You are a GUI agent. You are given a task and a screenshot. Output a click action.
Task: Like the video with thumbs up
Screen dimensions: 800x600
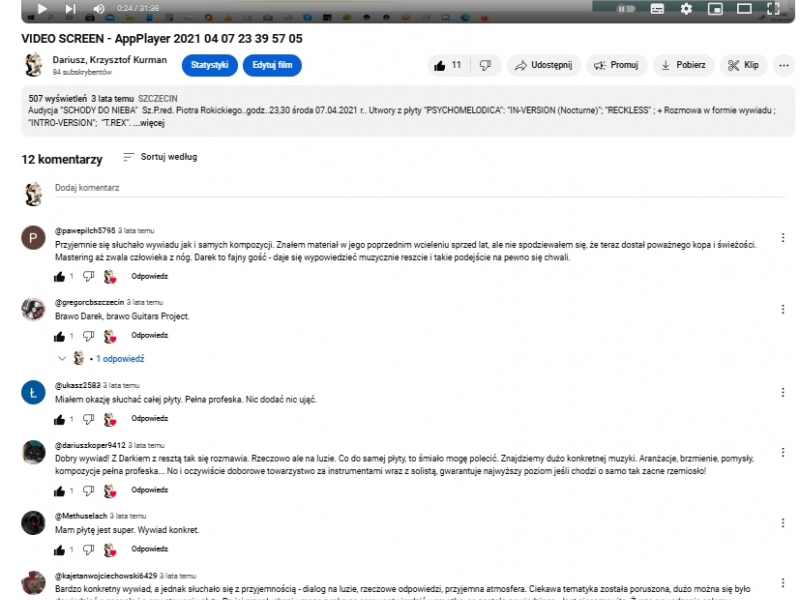(447, 65)
